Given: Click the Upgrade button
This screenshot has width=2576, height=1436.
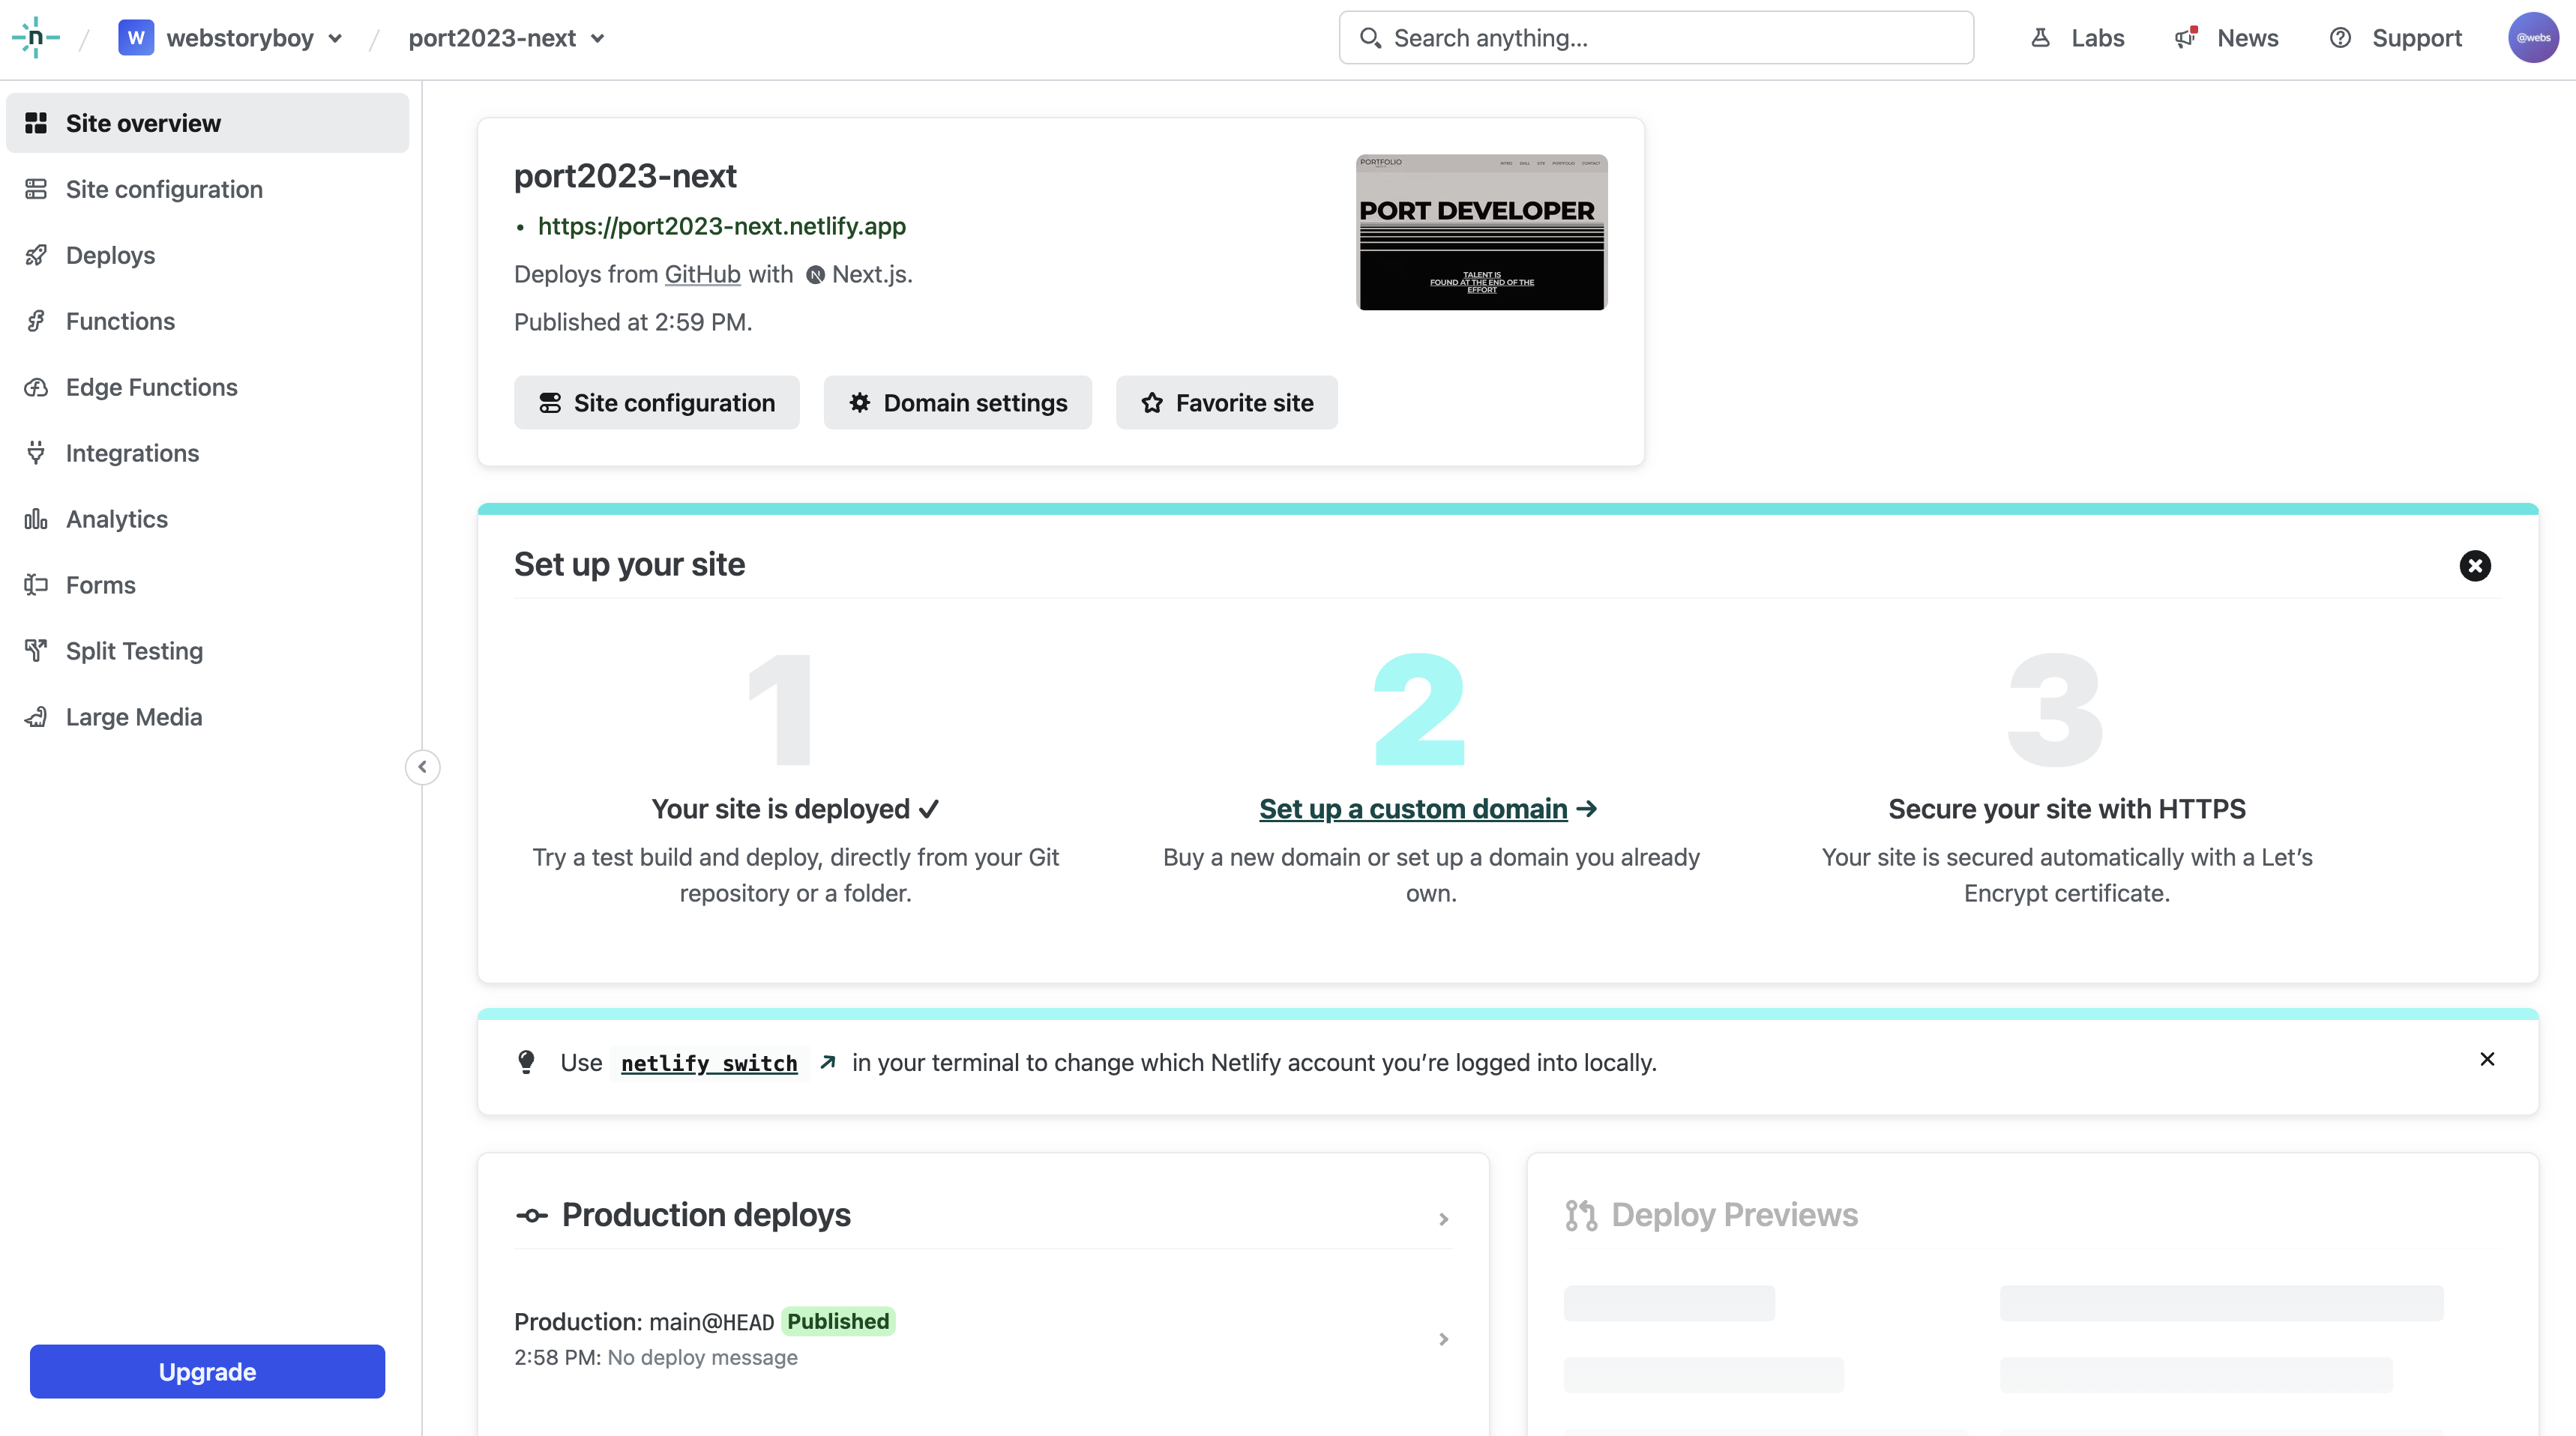Looking at the screenshot, I should pos(207,1371).
